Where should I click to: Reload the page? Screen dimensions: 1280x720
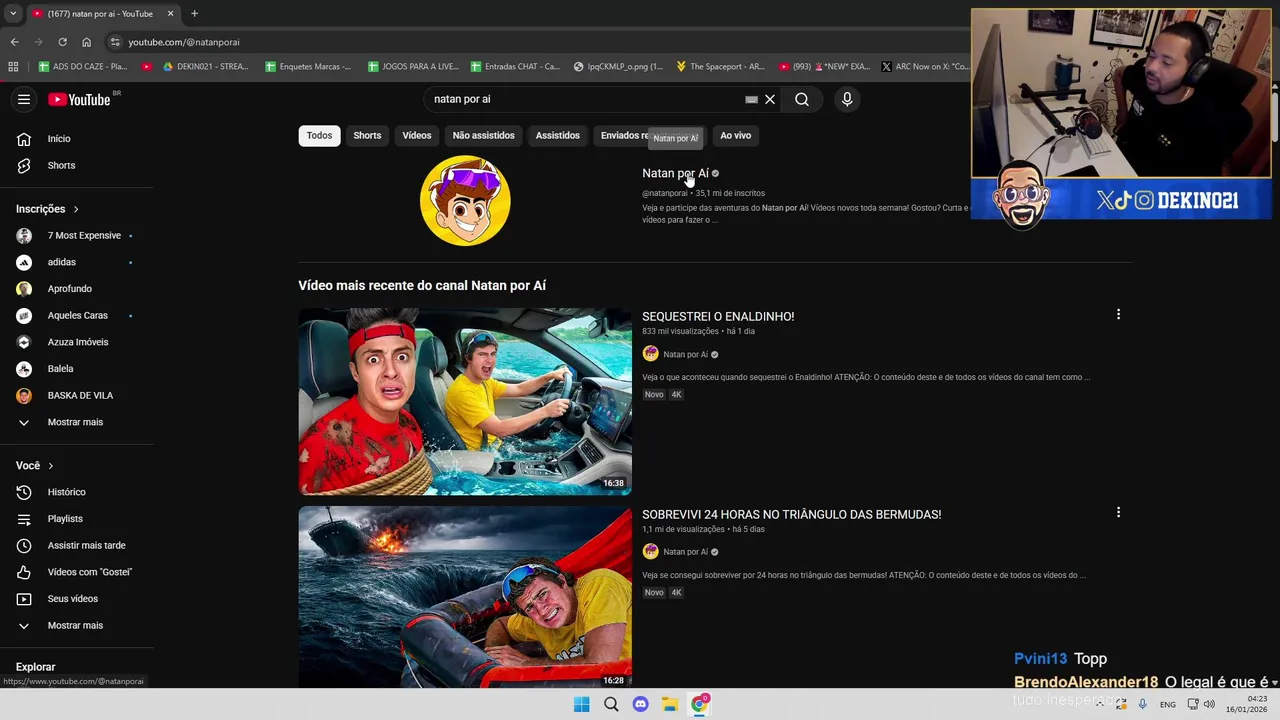click(62, 42)
